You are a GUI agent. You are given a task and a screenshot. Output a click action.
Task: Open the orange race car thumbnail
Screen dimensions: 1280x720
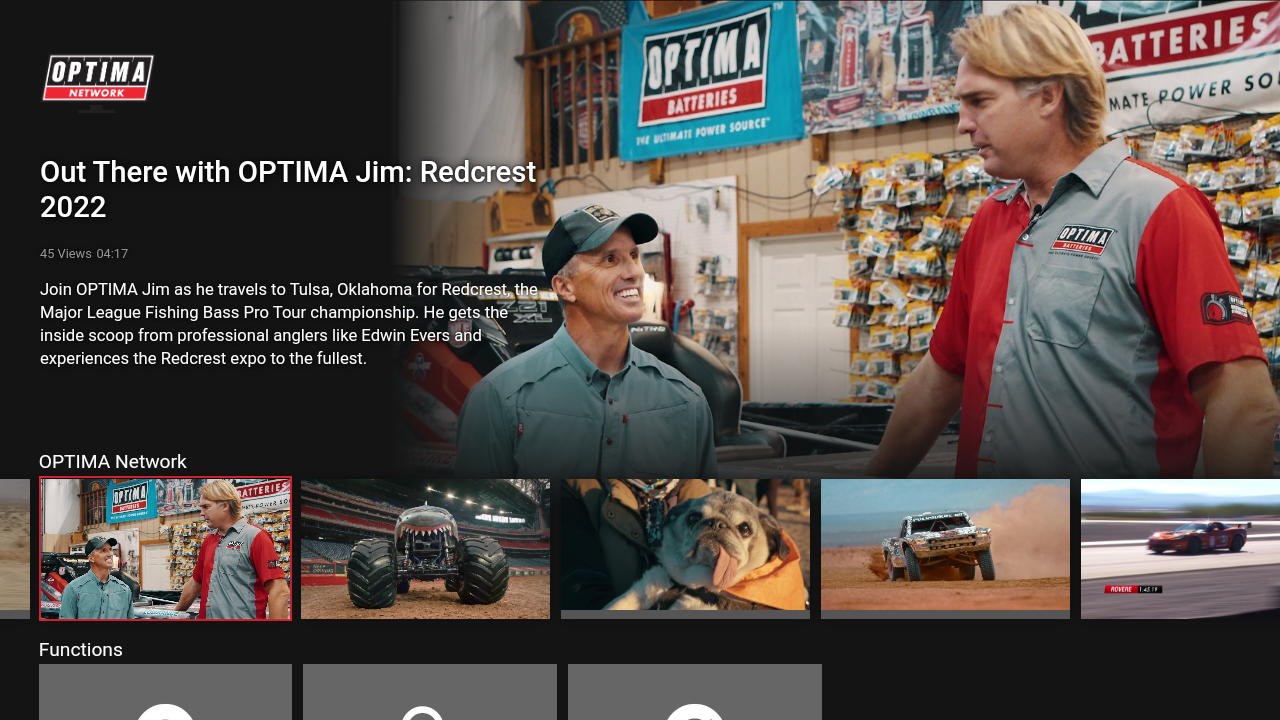tap(1180, 549)
